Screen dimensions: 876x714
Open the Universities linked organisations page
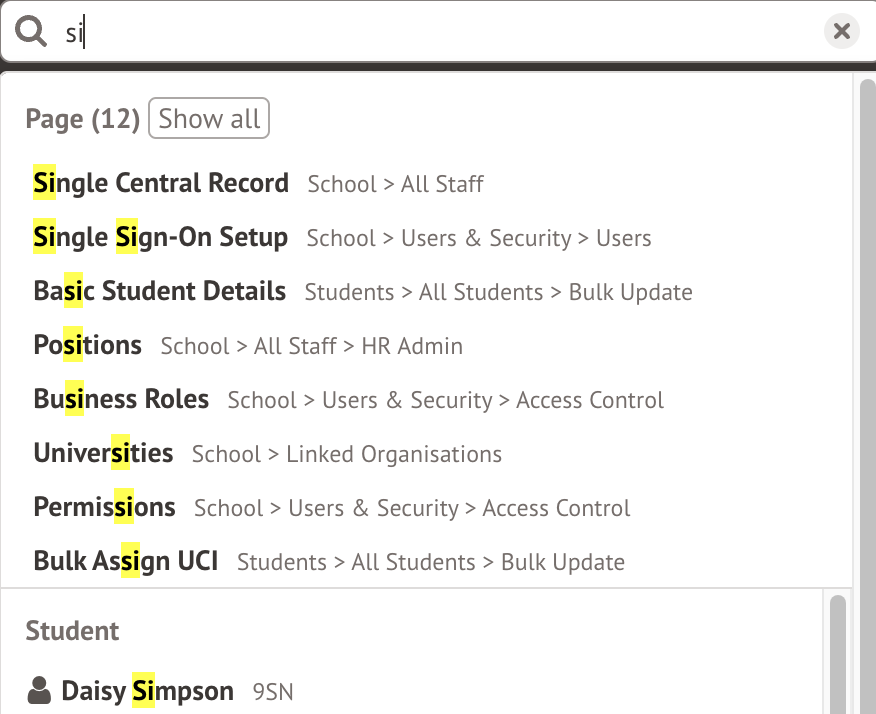click(103, 453)
